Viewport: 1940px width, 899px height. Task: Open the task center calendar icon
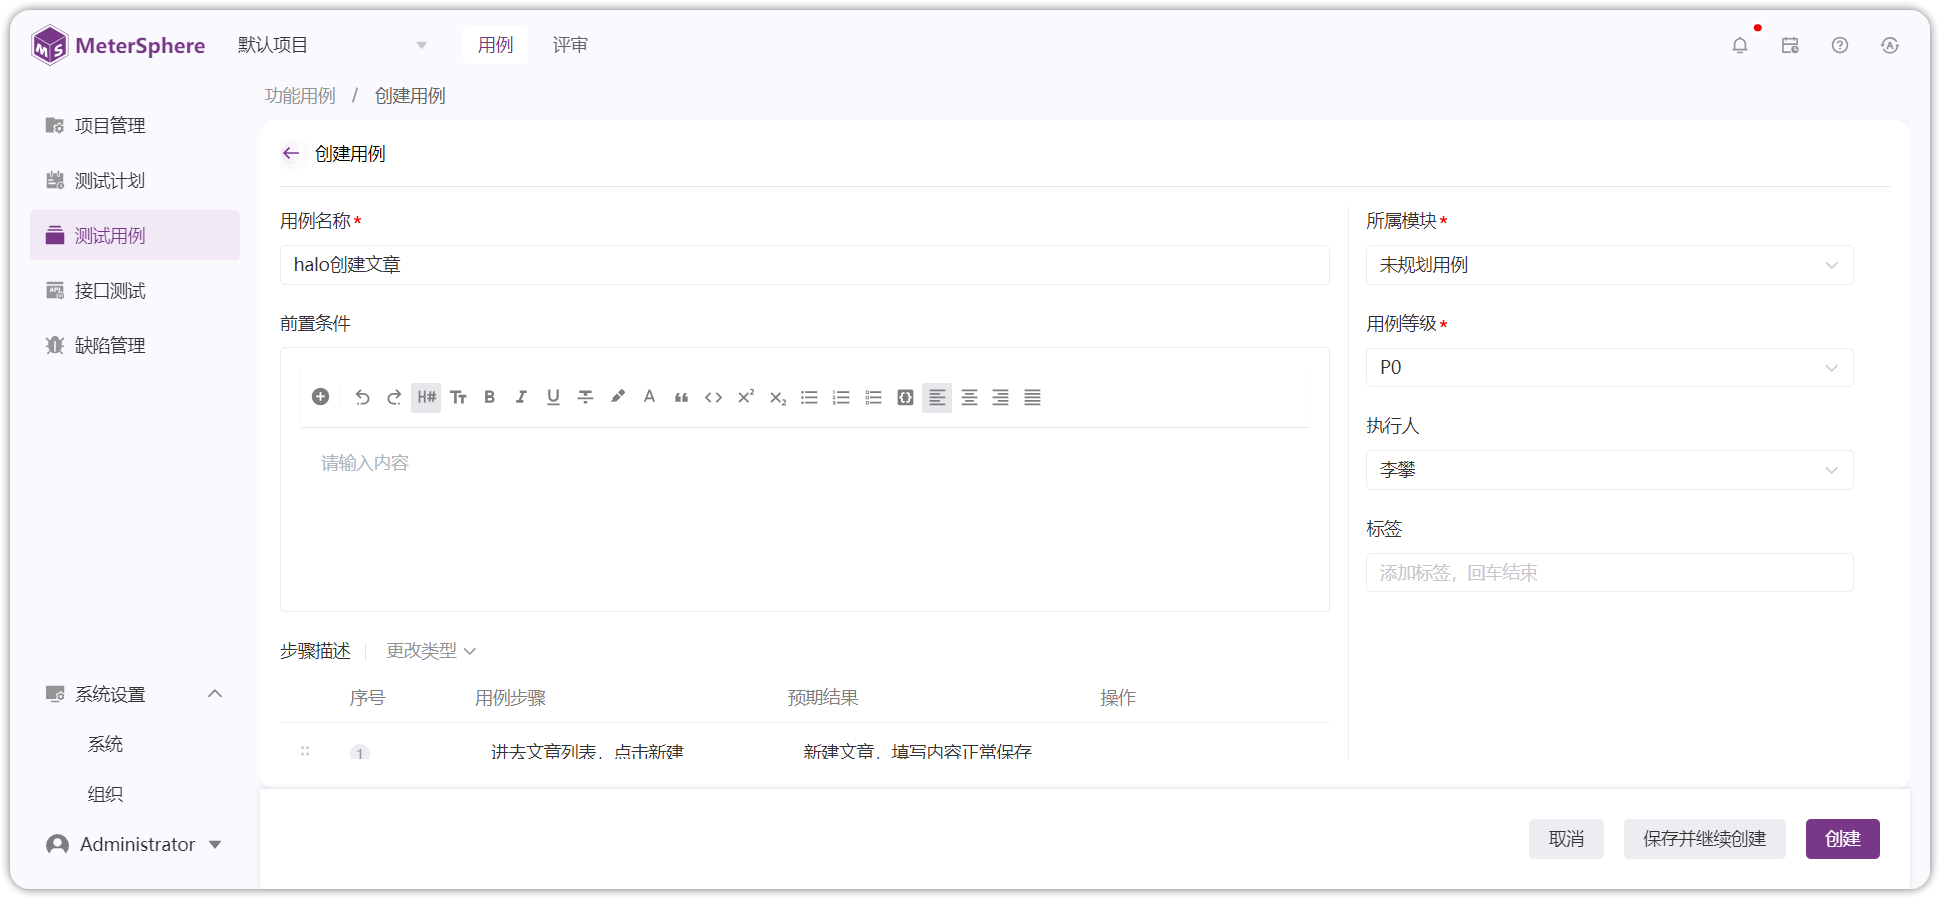coord(1790,45)
